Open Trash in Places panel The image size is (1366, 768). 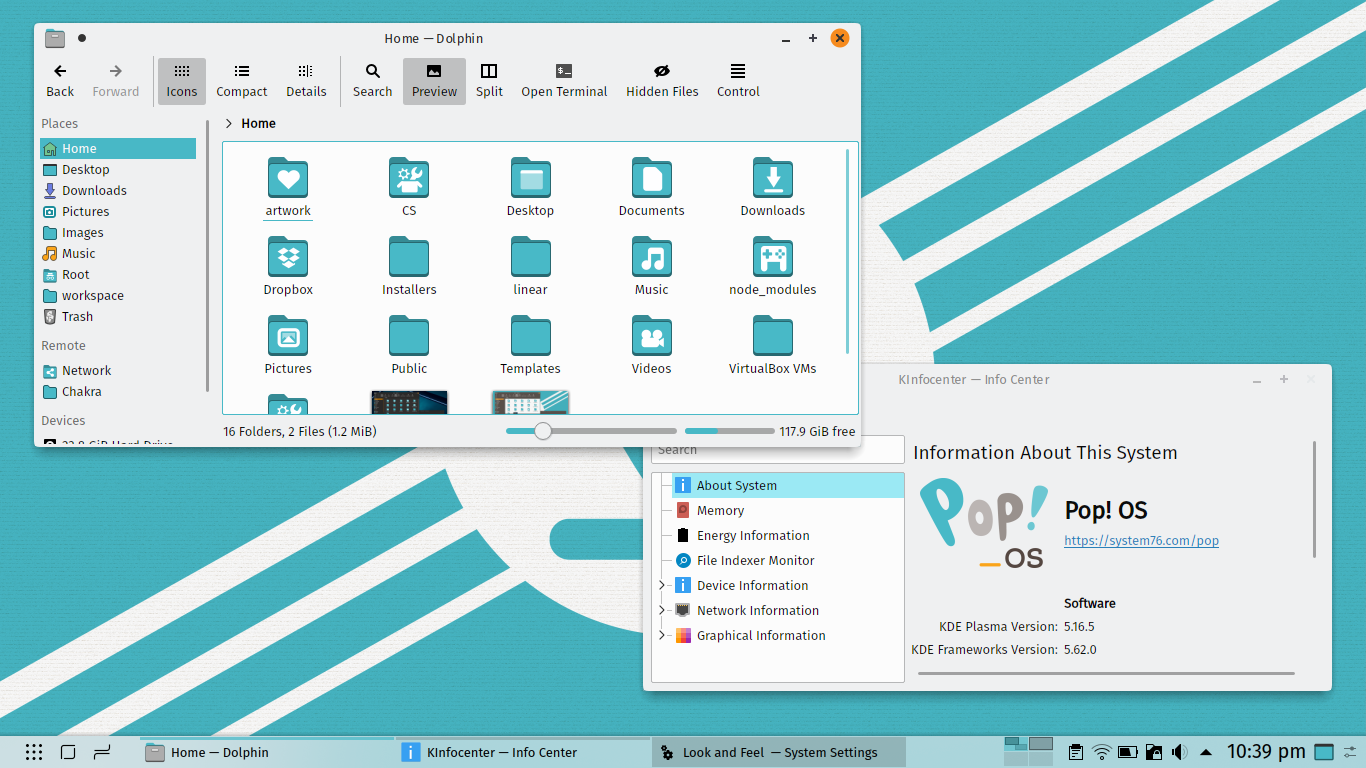point(118,316)
